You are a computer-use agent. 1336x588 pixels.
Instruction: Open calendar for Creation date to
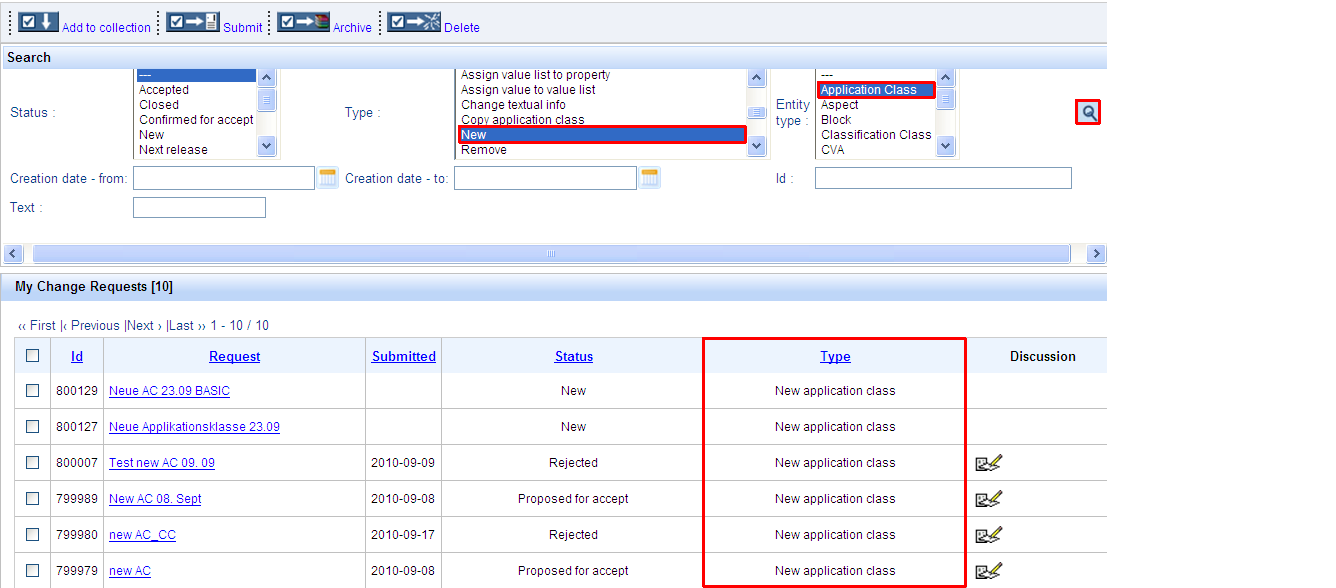pyautogui.click(x=650, y=178)
